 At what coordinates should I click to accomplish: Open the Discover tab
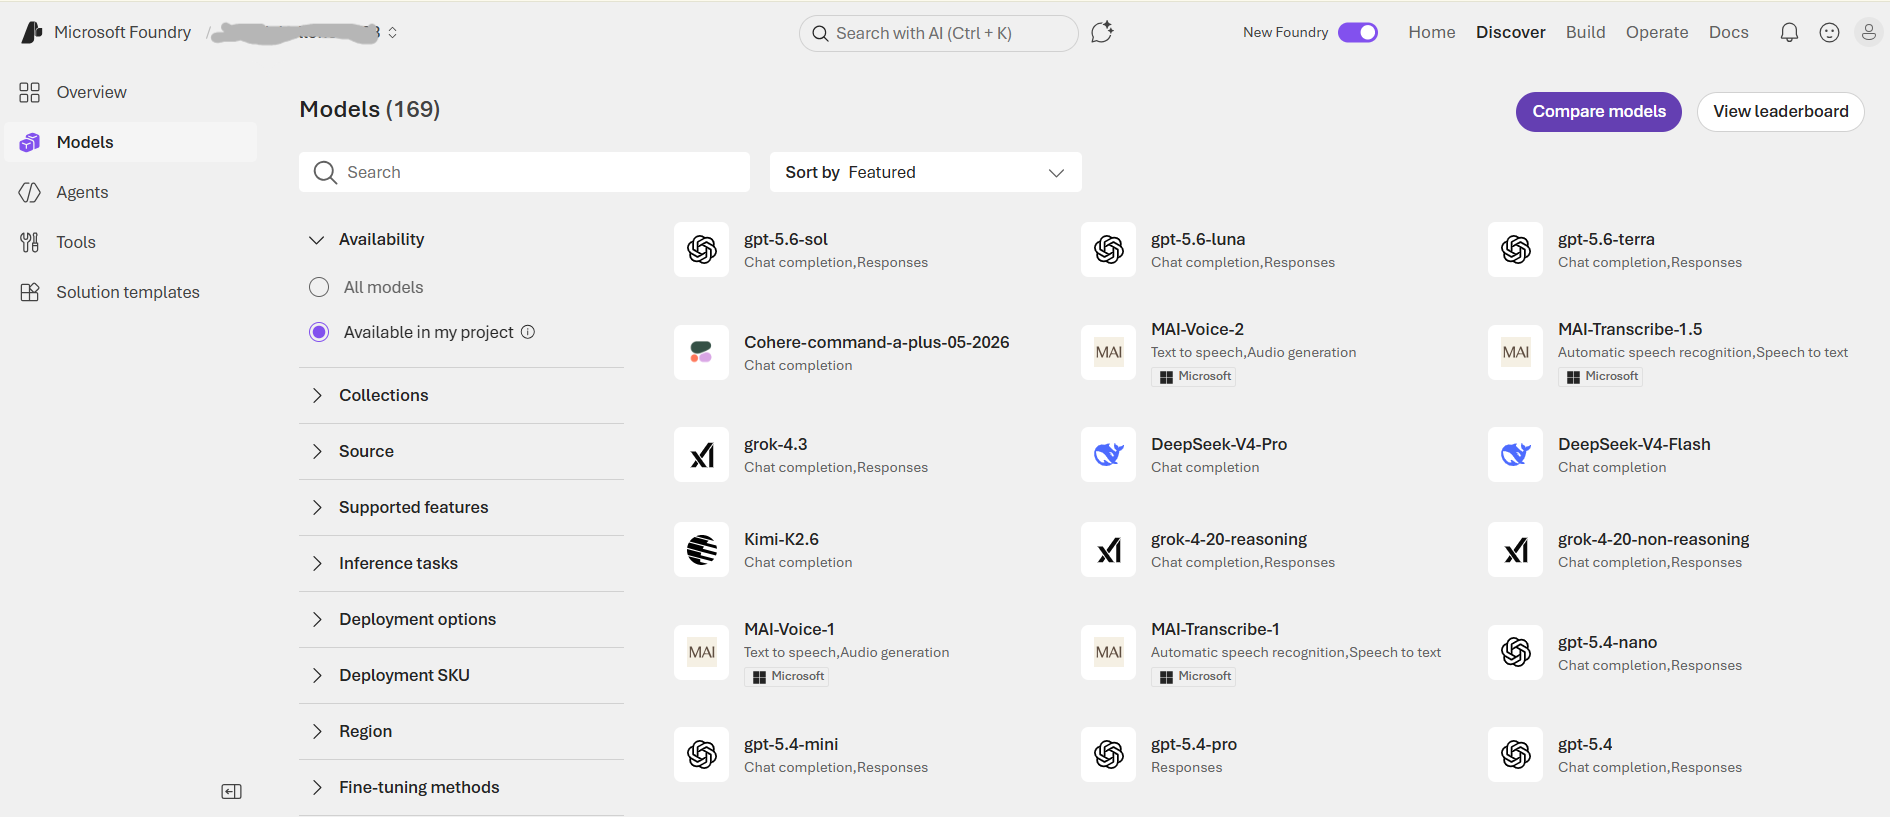[x=1510, y=32]
